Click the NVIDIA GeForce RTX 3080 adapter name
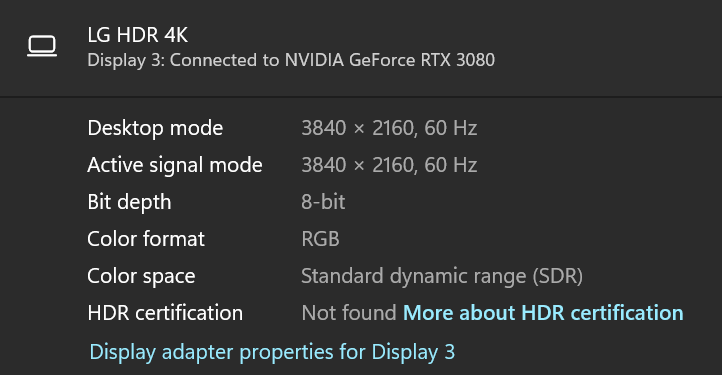This screenshot has height=375, width=722. pos(390,60)
